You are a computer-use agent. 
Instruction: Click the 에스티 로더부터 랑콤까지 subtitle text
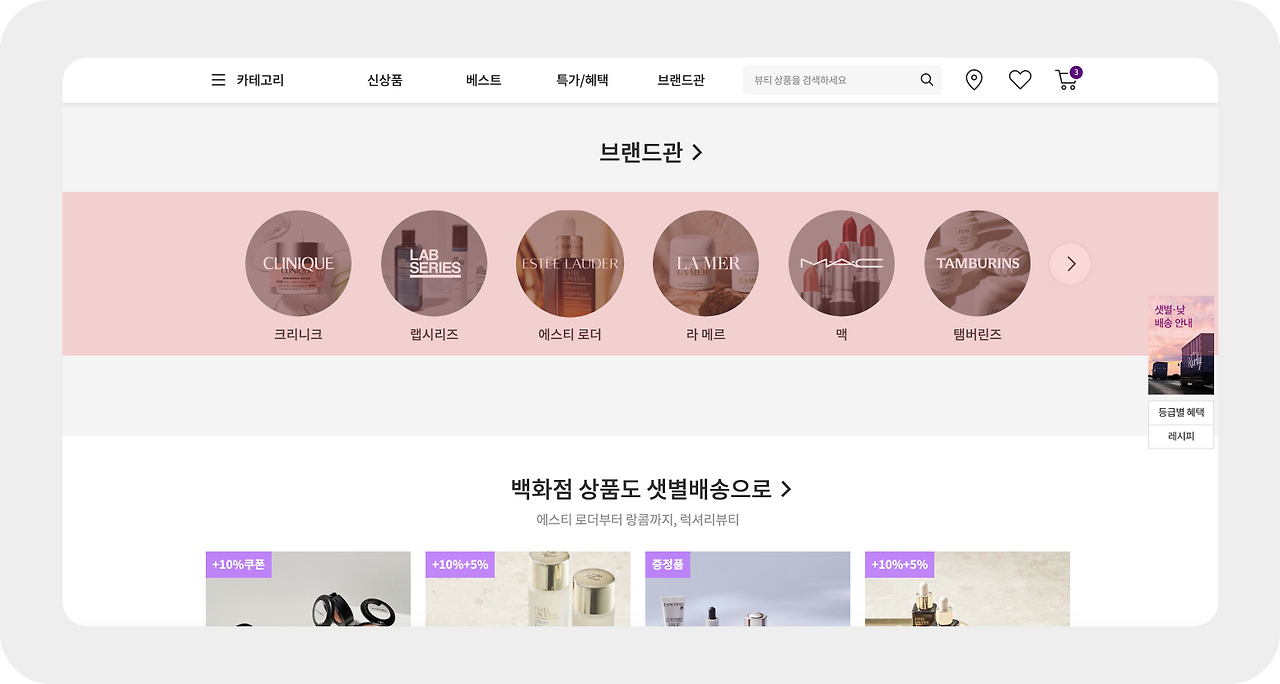coord(638,520)
